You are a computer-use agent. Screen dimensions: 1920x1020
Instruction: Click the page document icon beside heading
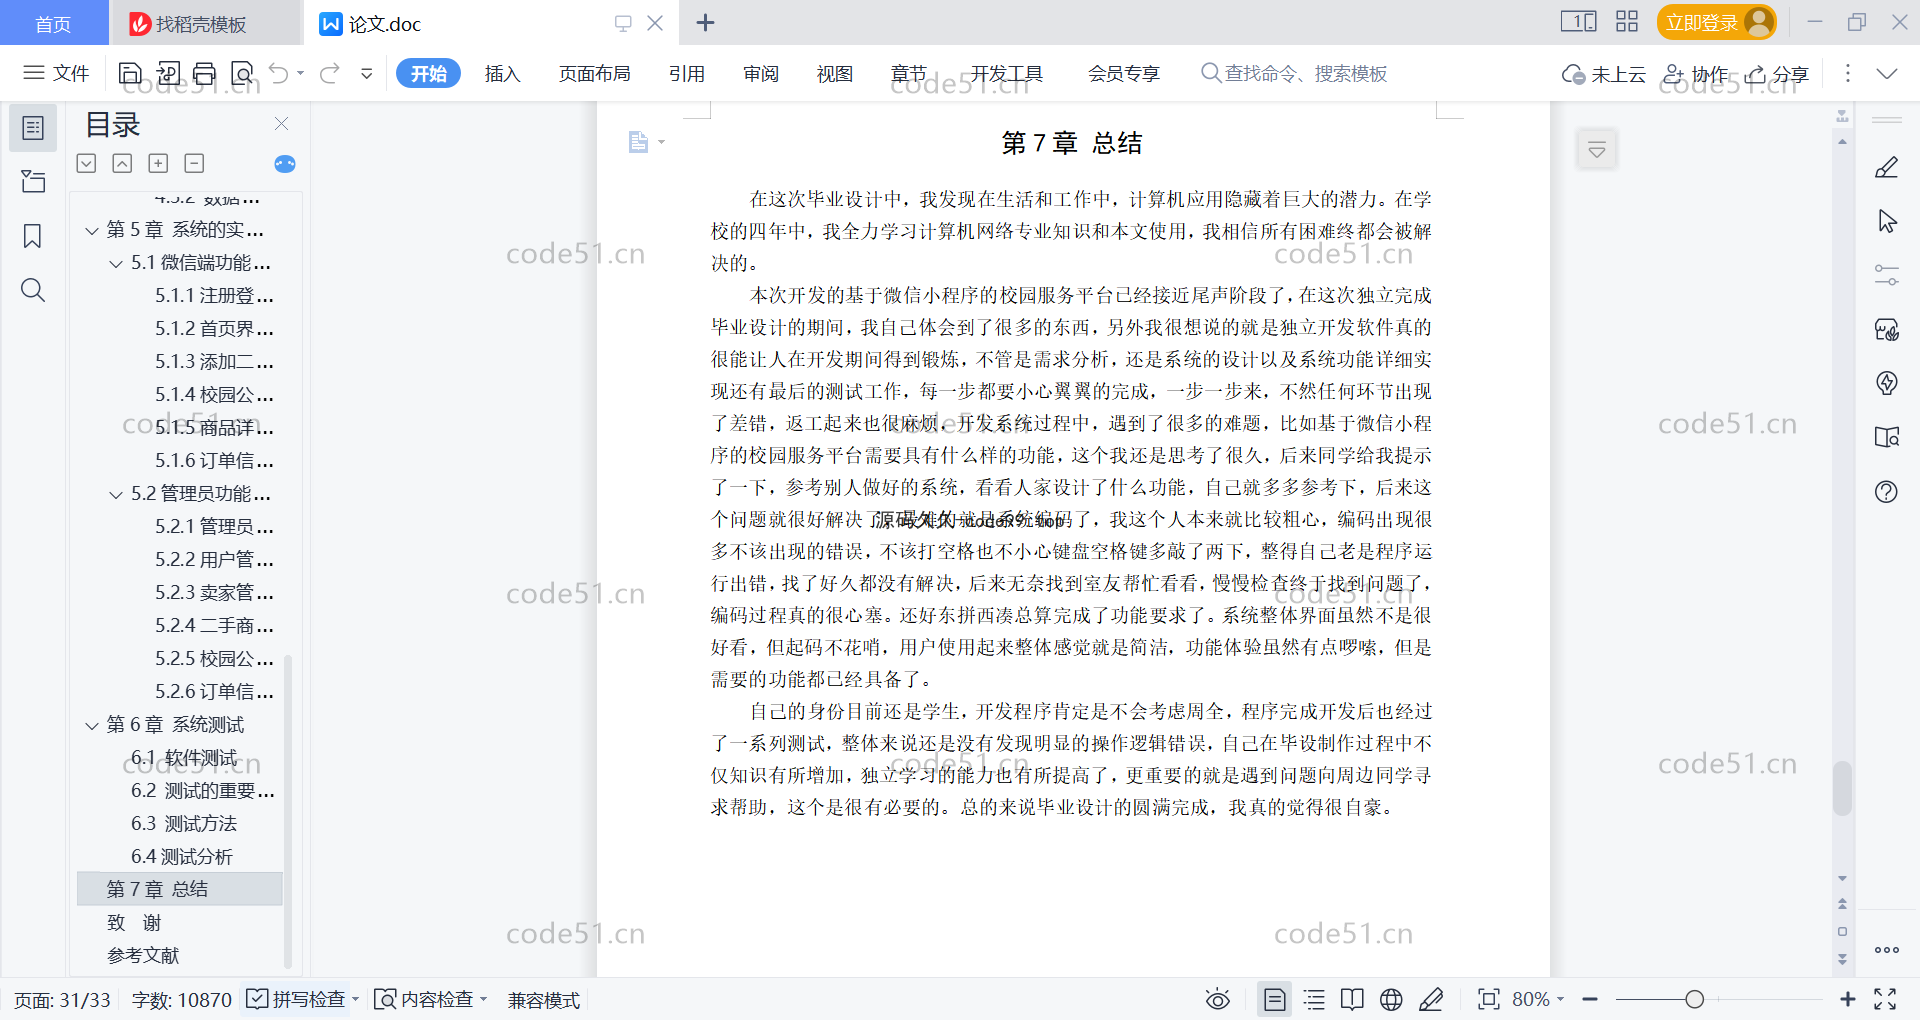[x=638, y=142]
